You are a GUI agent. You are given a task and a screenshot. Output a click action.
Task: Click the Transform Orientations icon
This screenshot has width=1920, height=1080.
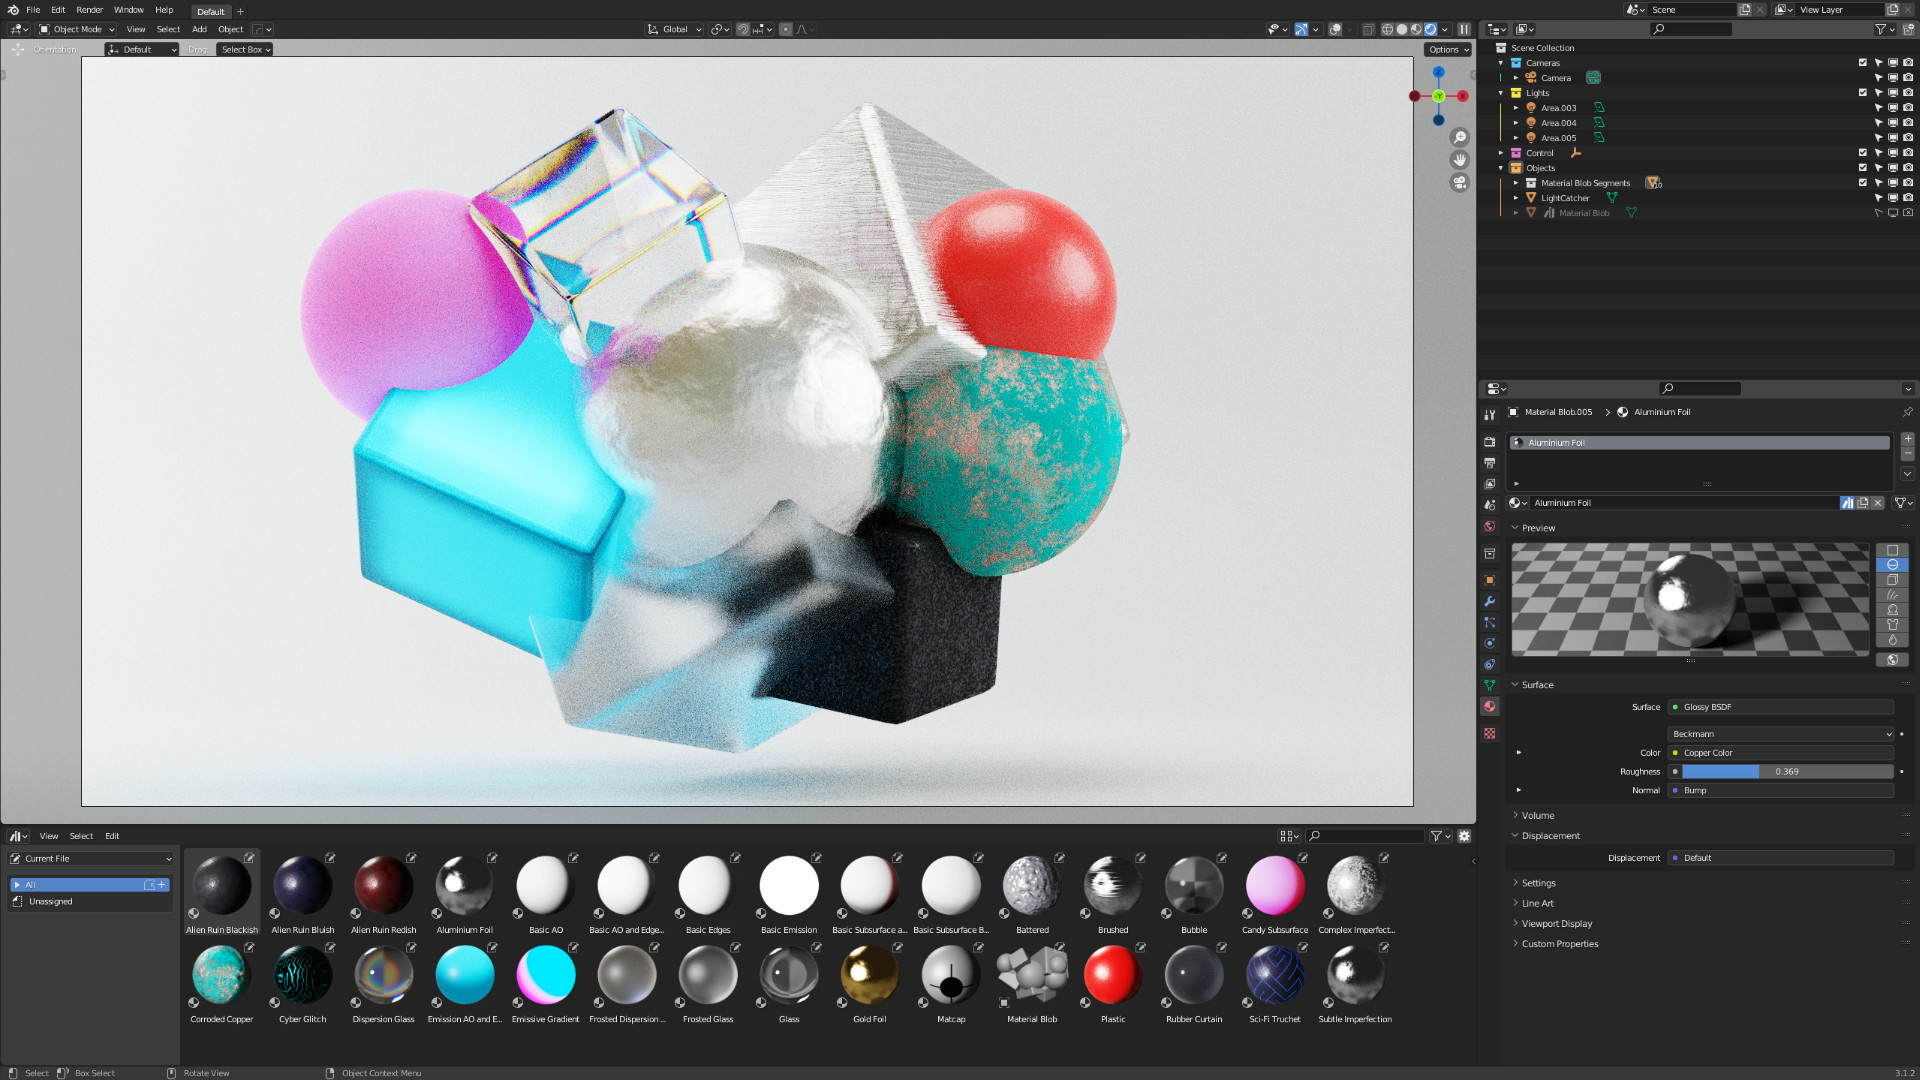tap(657, 29)
